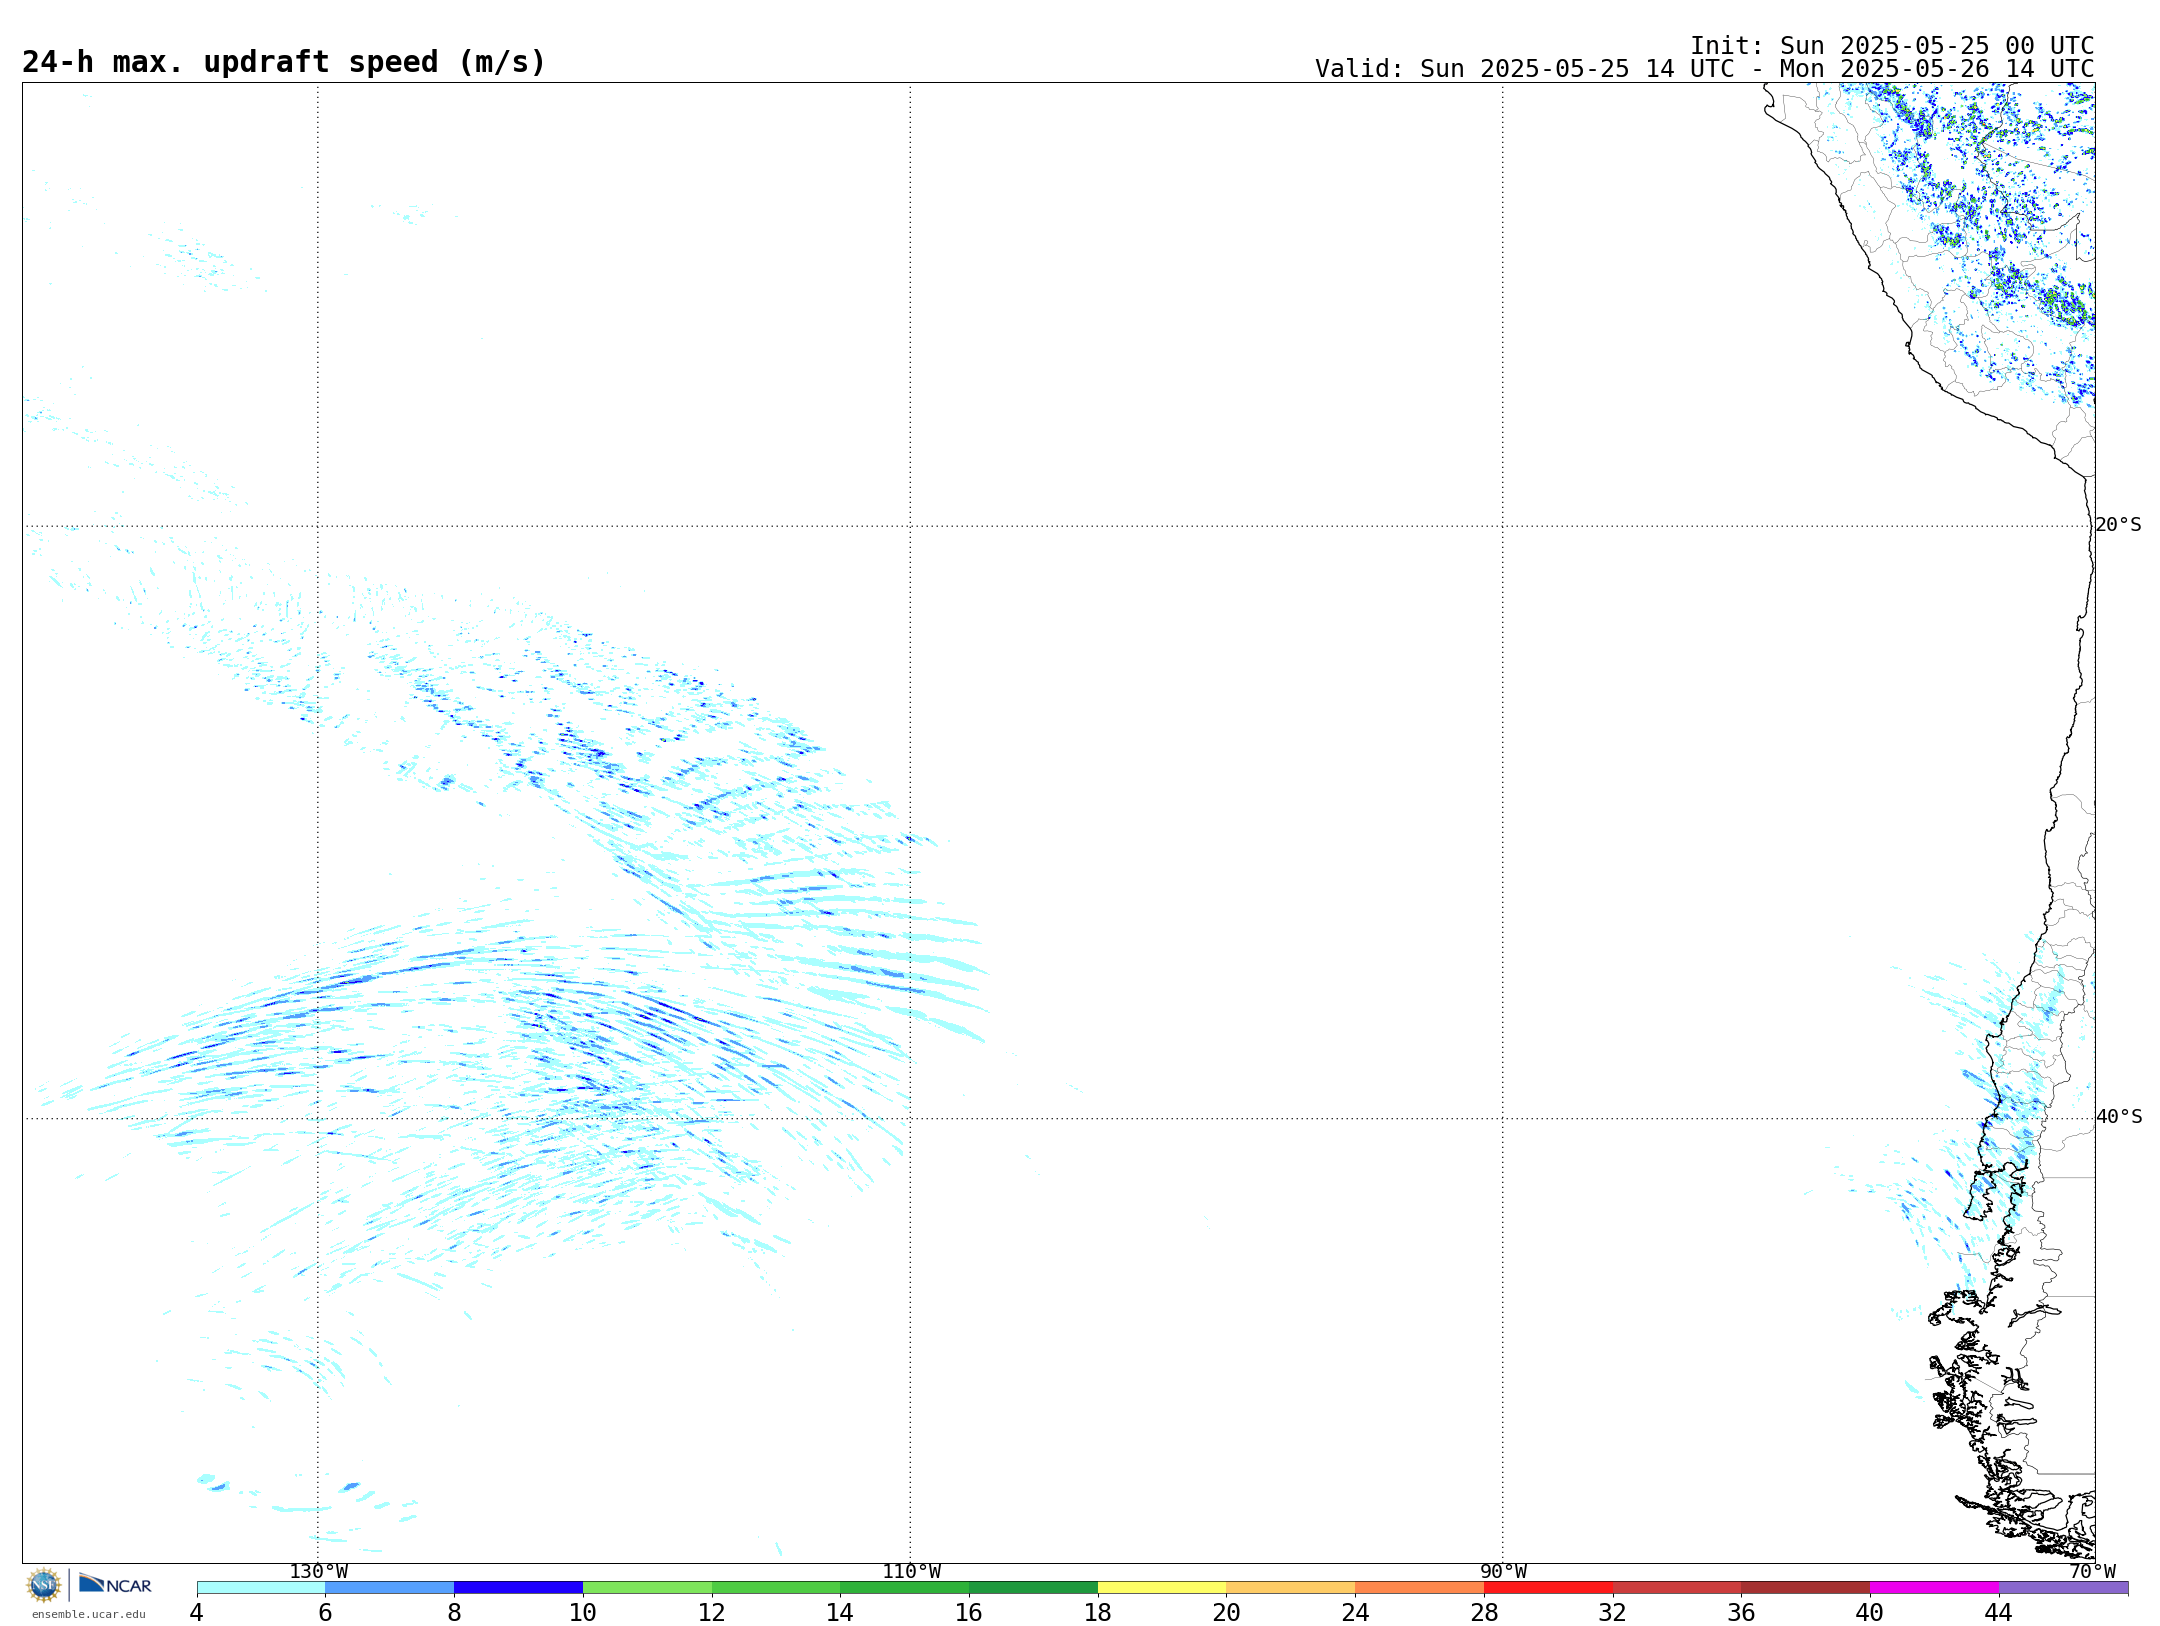The width and height of the screenshot is (2160, 1626).
Task: Click the '24-h max. updraft speed (m/s)' title
Action: tap(284, 62)
